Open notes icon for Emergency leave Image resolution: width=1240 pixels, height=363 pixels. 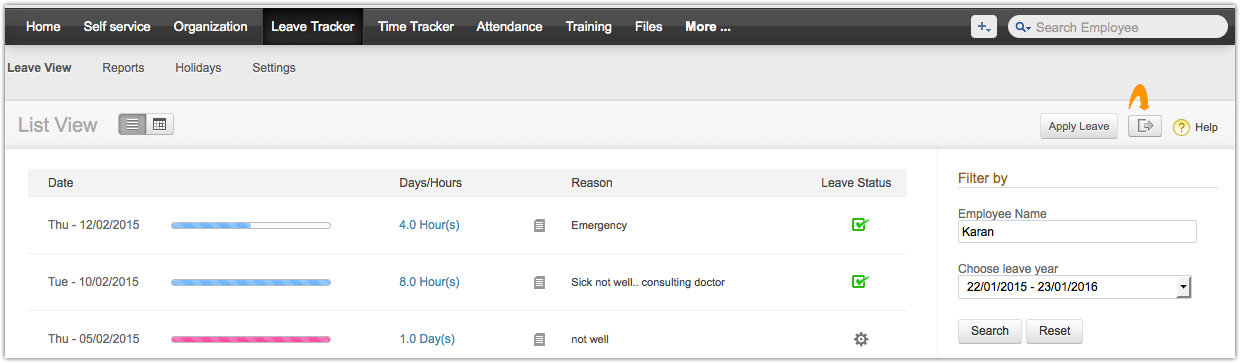[x=540, y=226]
